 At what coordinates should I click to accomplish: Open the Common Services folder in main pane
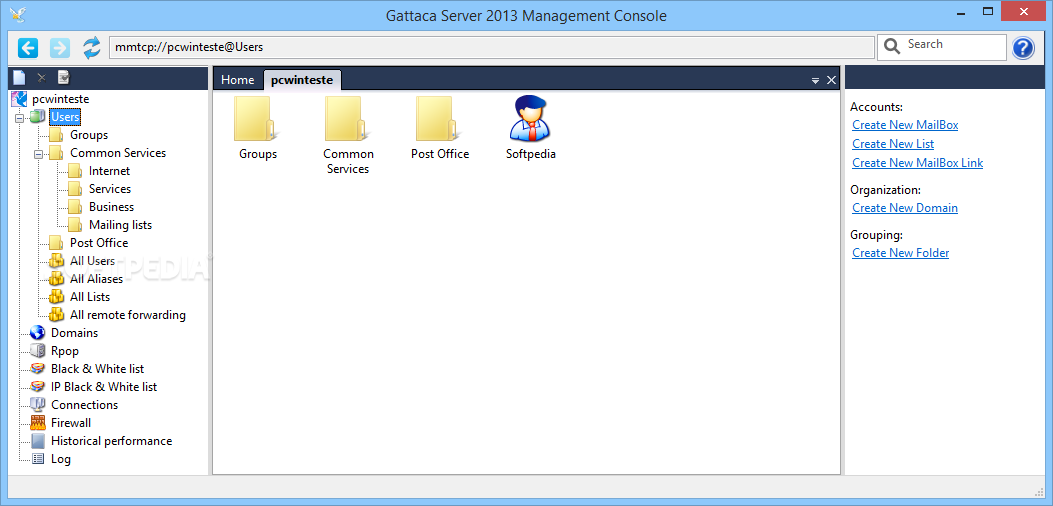pos(345,119)
